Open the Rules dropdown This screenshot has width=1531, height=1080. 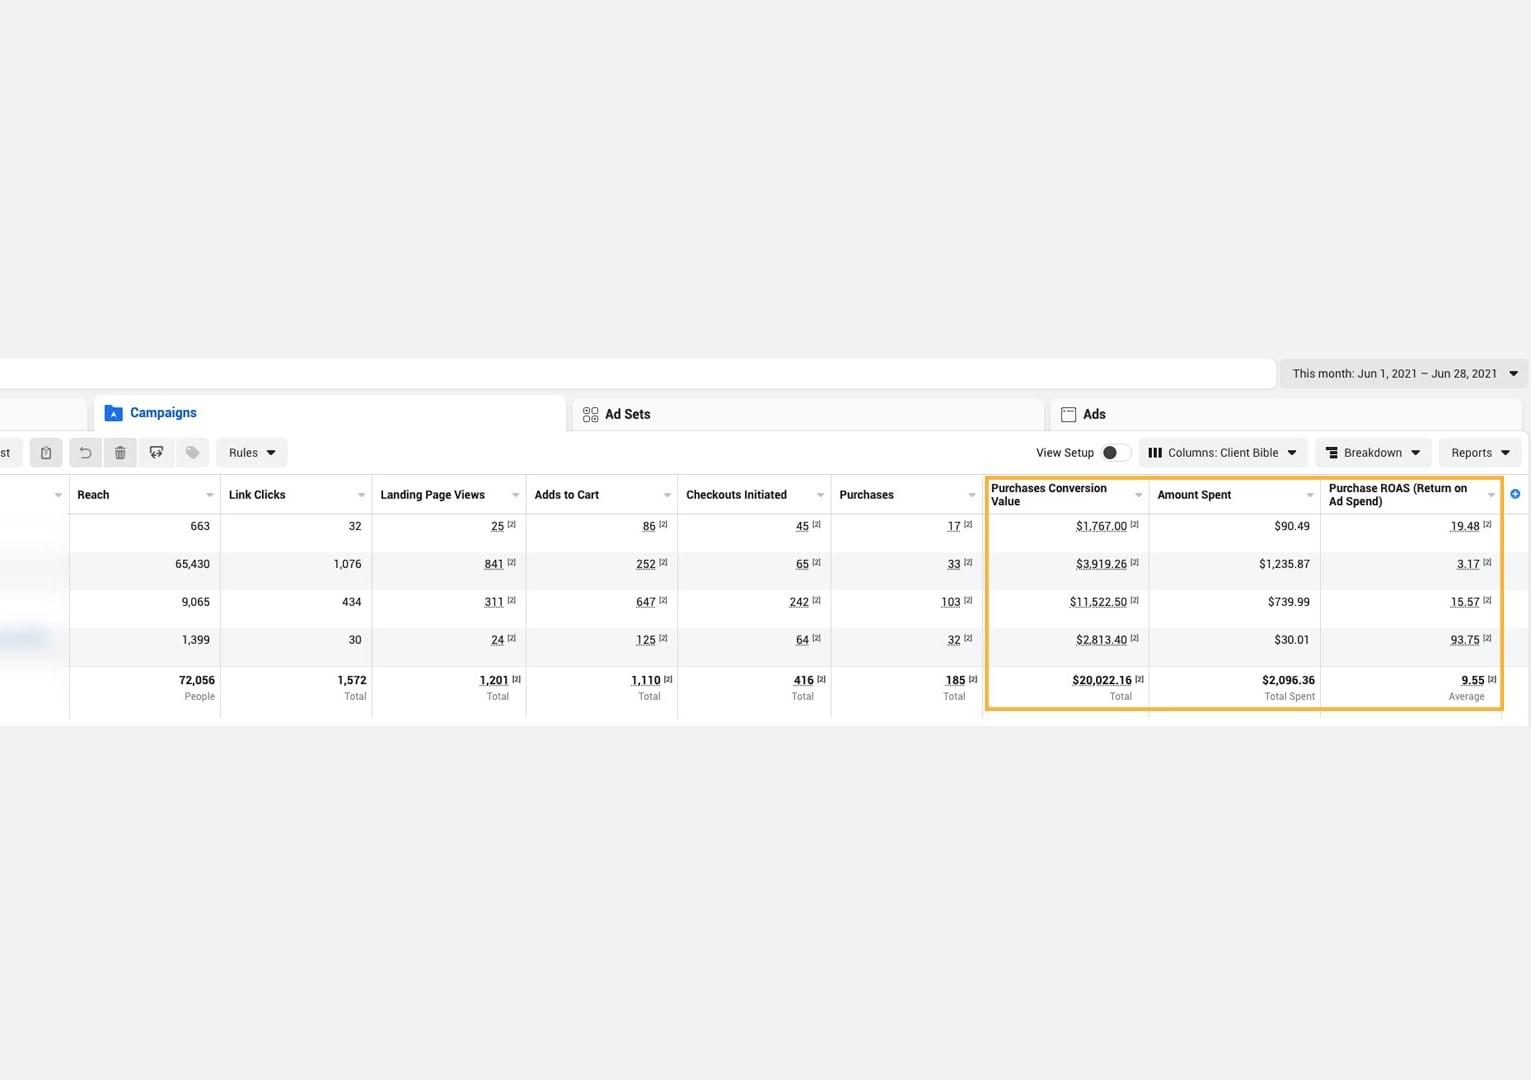(x=251, y=453)
